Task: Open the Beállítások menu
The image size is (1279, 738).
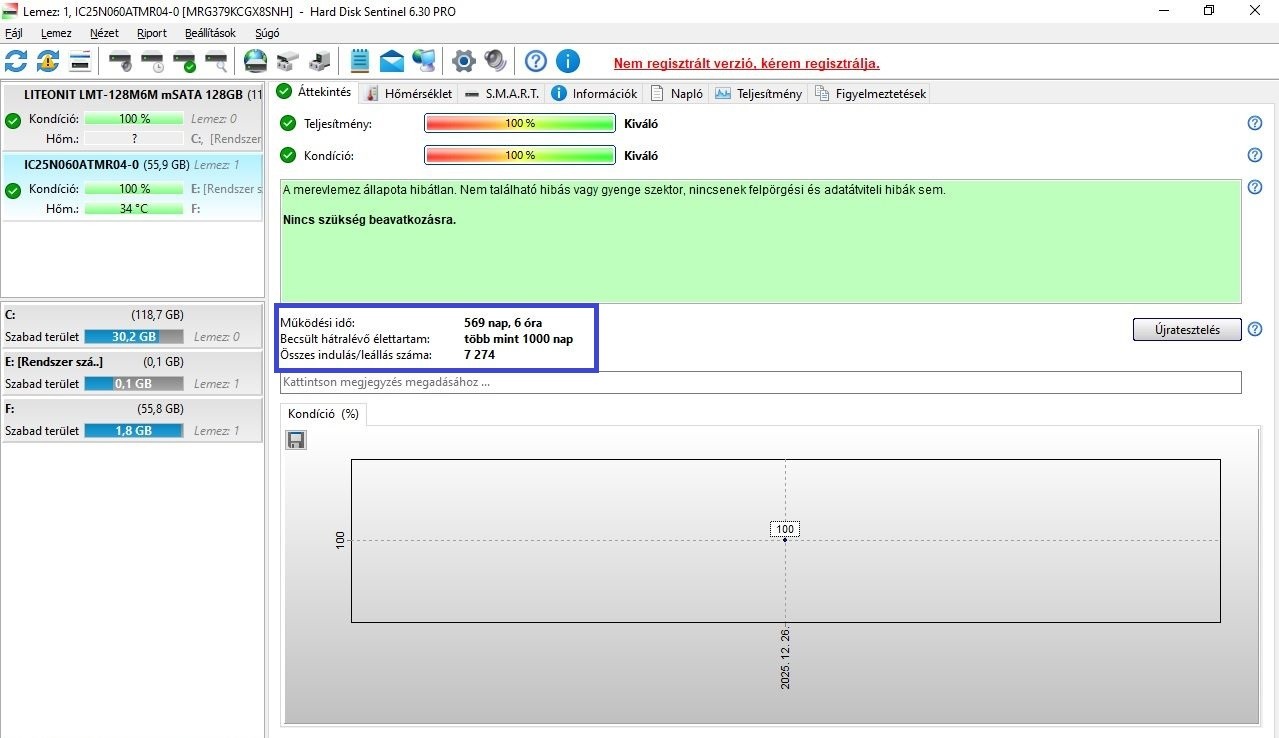Action: point(210,33)
